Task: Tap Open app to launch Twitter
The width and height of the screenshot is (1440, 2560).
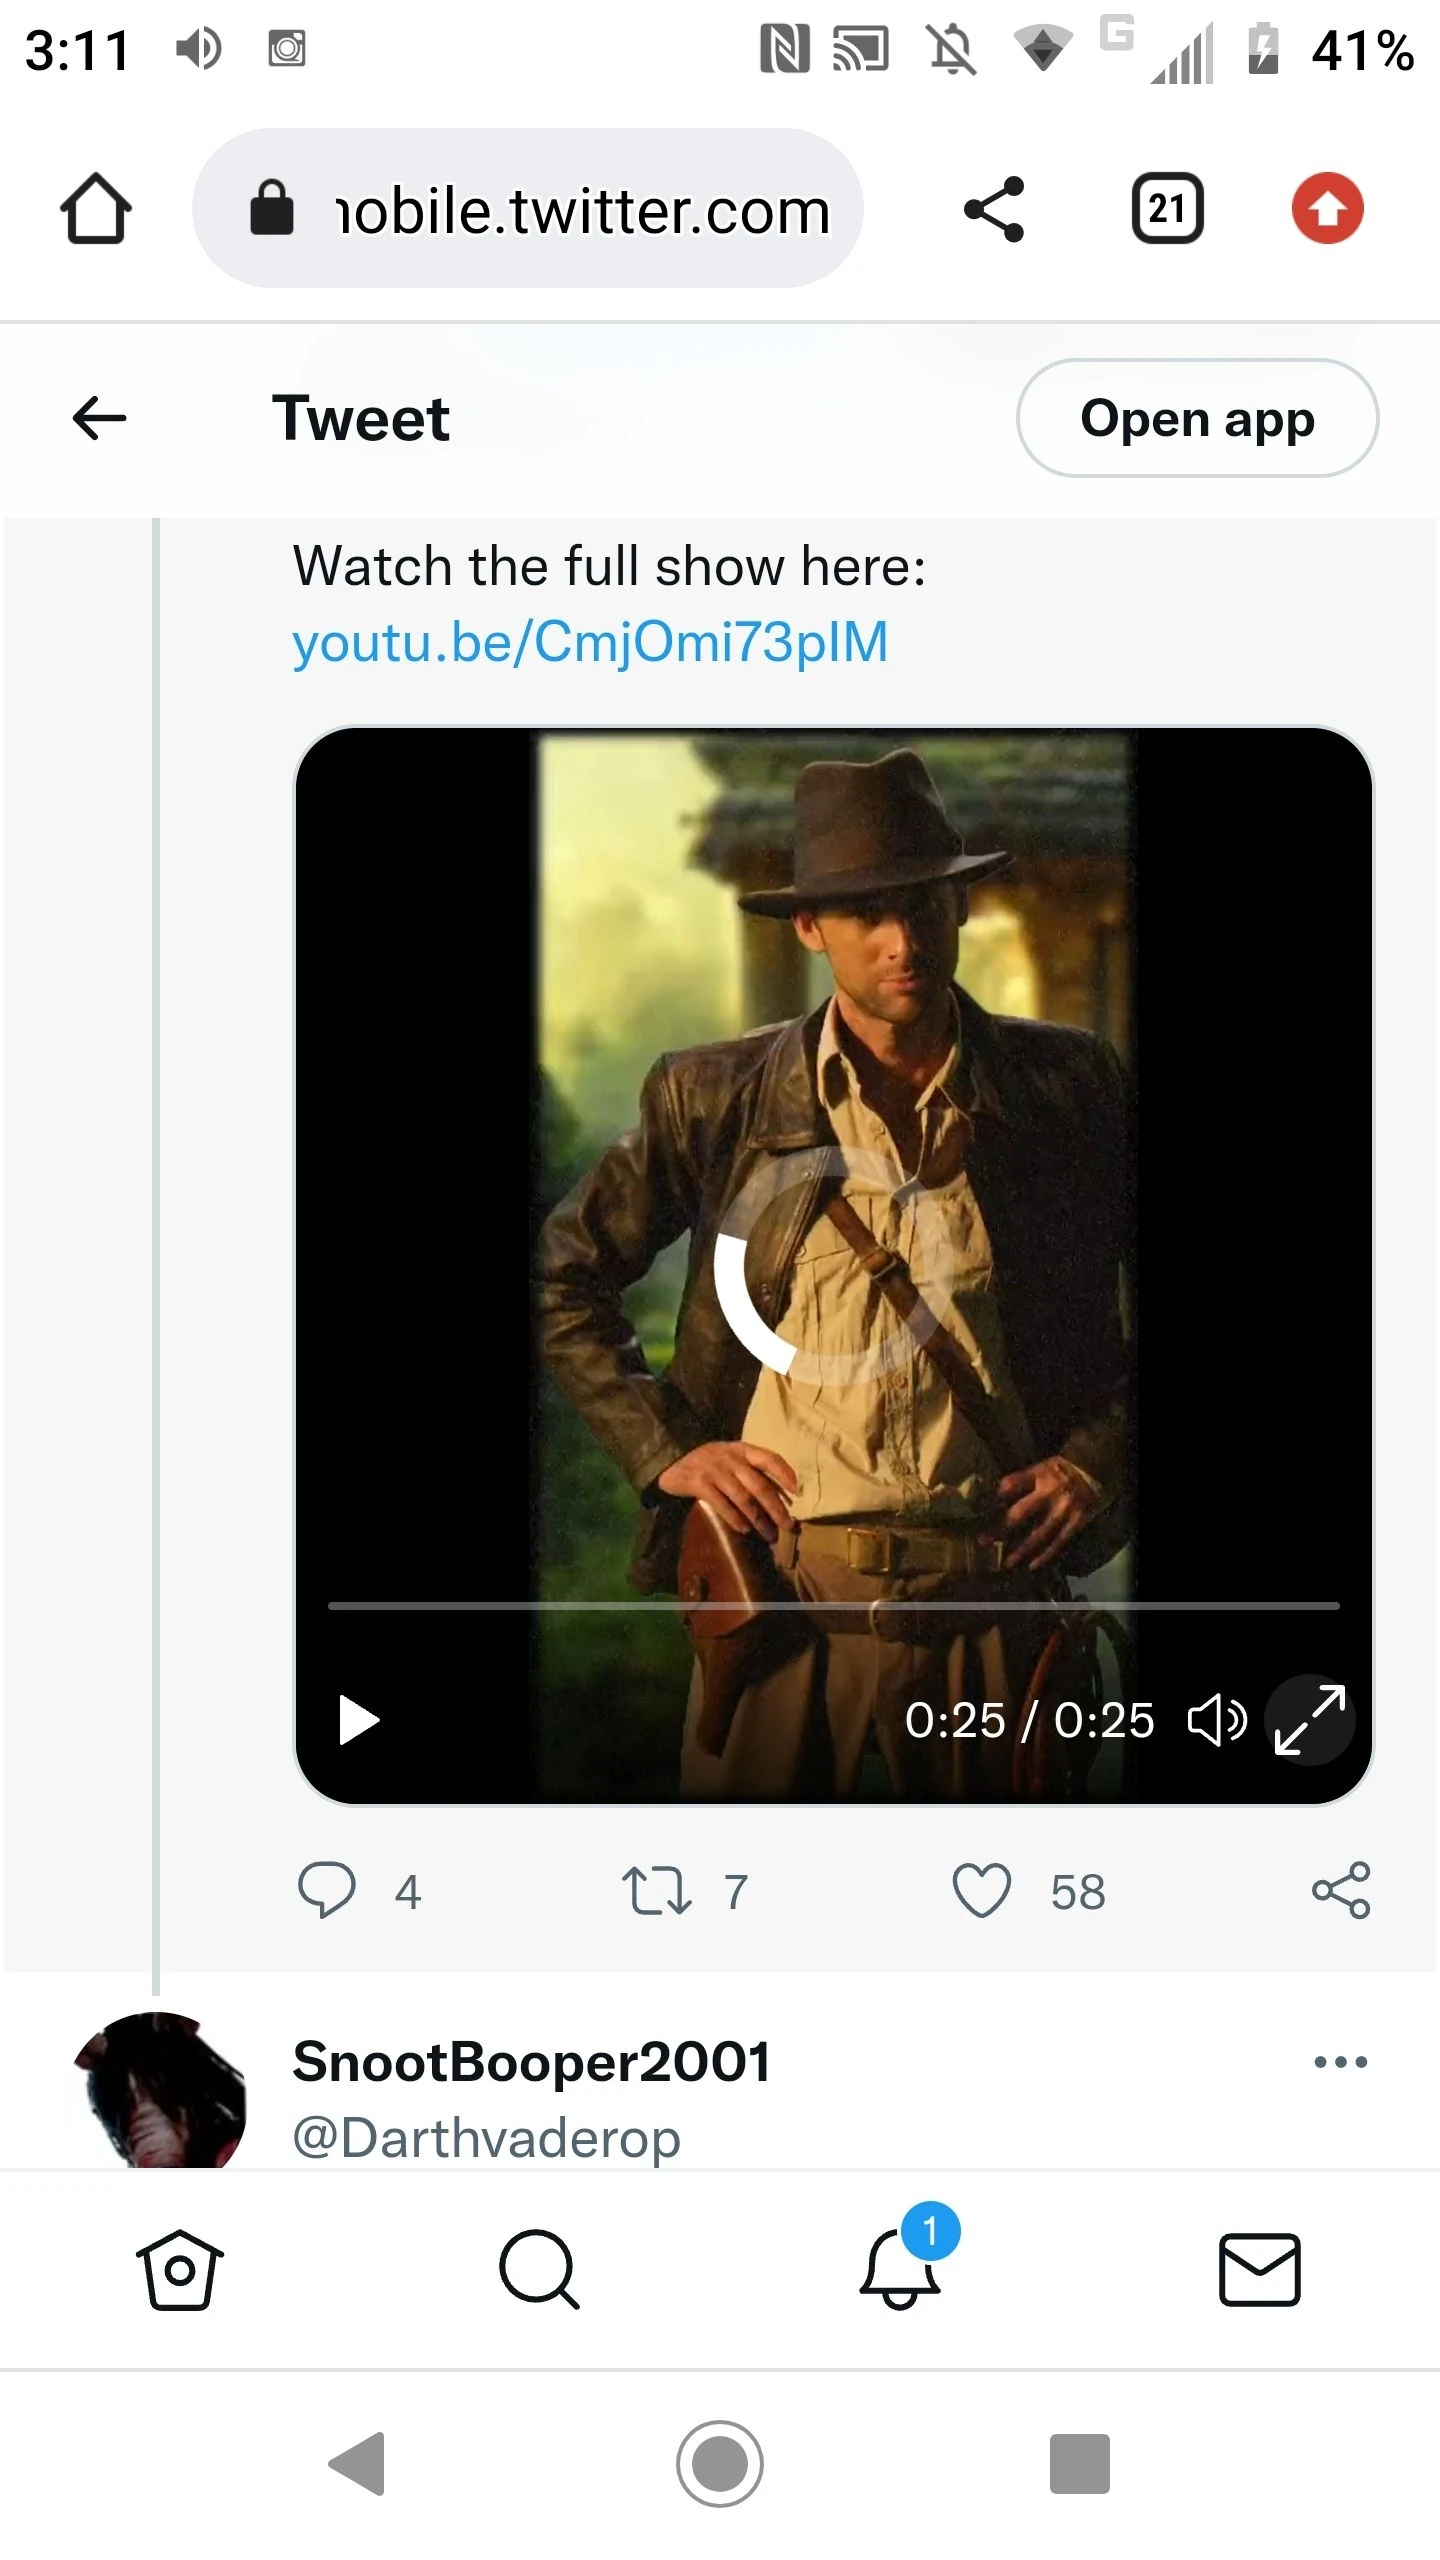Action: point(1197,419)
